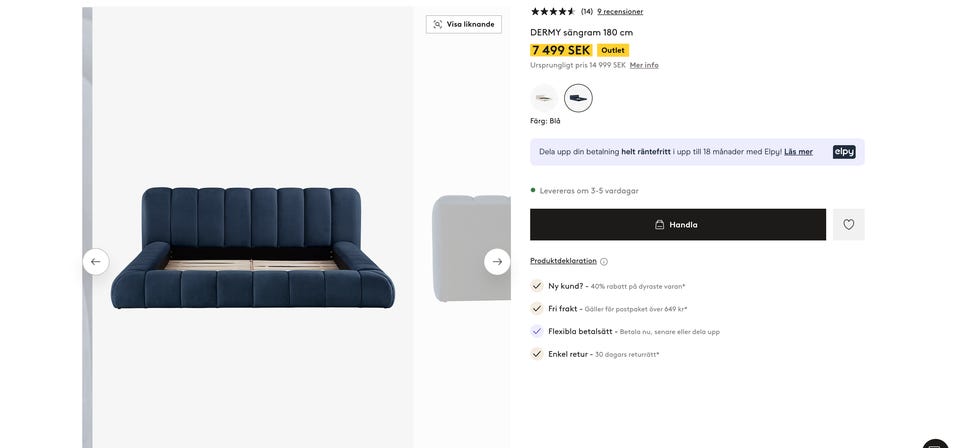Click the checkmark icon beside Ny kund
Image resolution: width=960 pixels, height=448 pixels.
[537, 286]
